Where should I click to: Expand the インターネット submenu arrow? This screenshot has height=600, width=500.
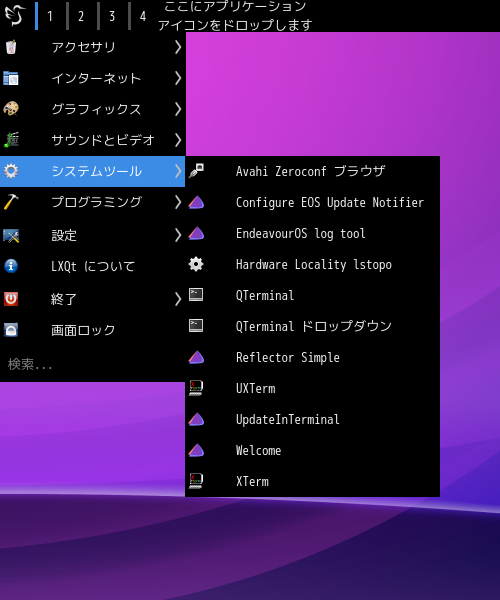178,78
